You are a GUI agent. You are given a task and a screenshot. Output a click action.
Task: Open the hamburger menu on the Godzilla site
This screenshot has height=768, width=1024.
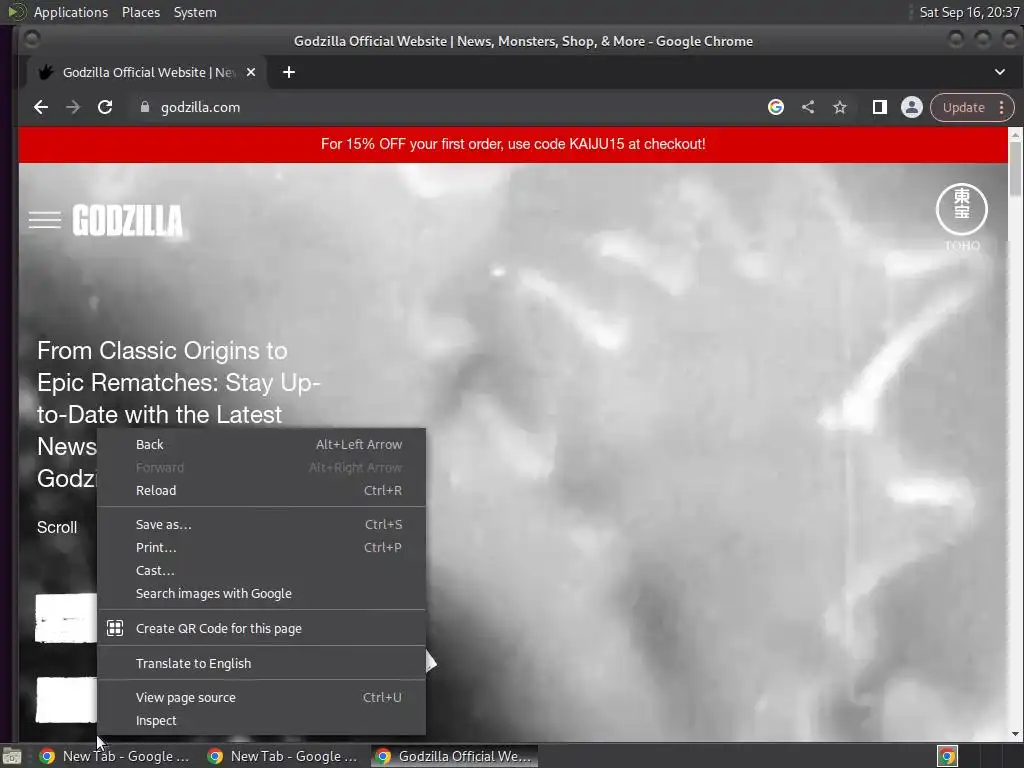click(x=45, y=220)
